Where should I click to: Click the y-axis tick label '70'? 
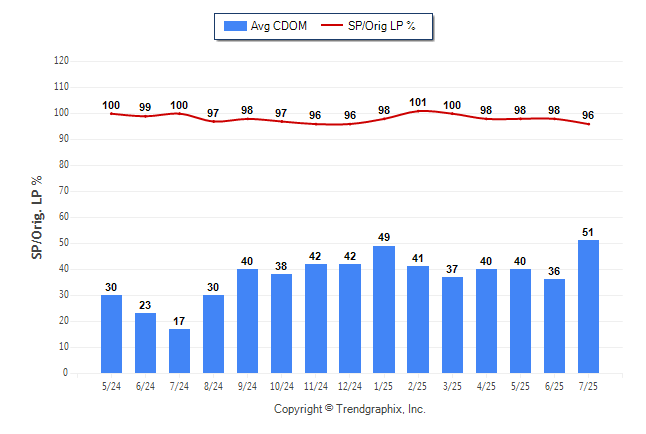[x=64, y=191]
